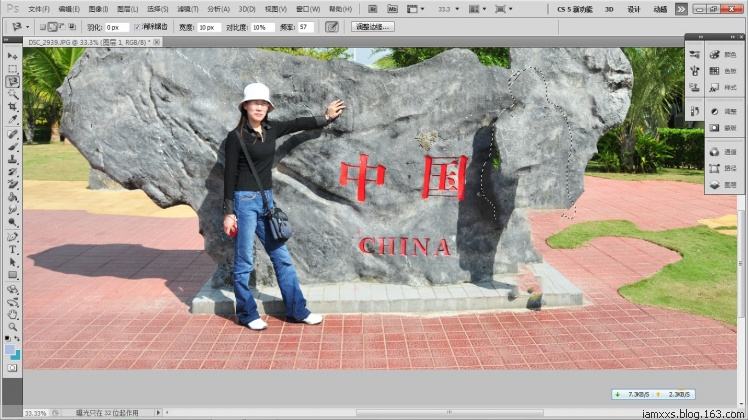Open the Channels (通道) panel

coord(723,152)
